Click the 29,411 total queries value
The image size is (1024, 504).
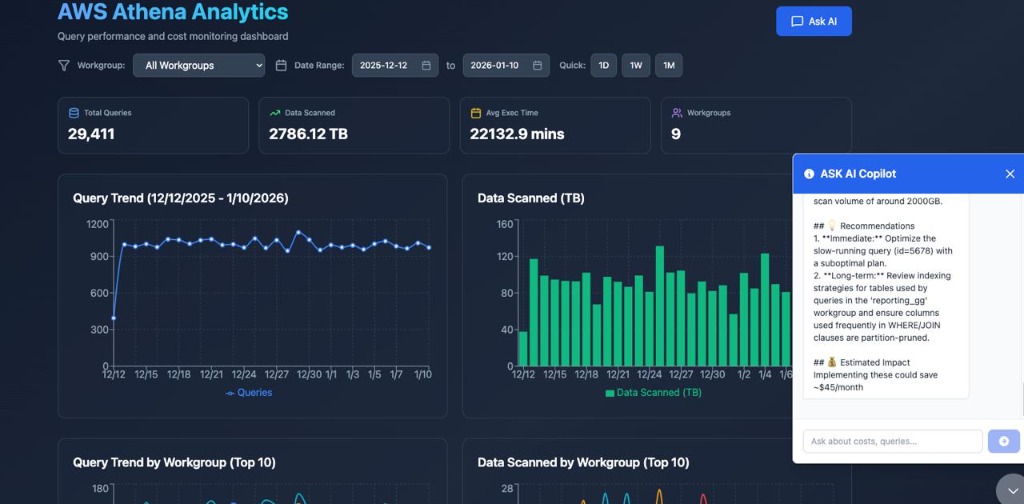[x=91, y=134]
